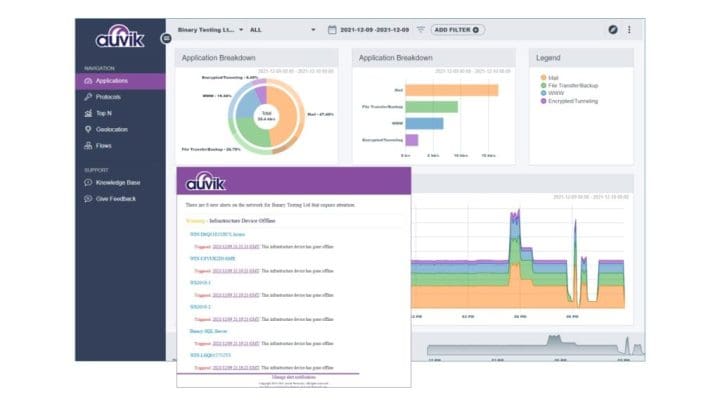Click the Infrastructure Device Offline heading
The height and width of the screenshot is (406, 720).
click(x=242, y=221)
